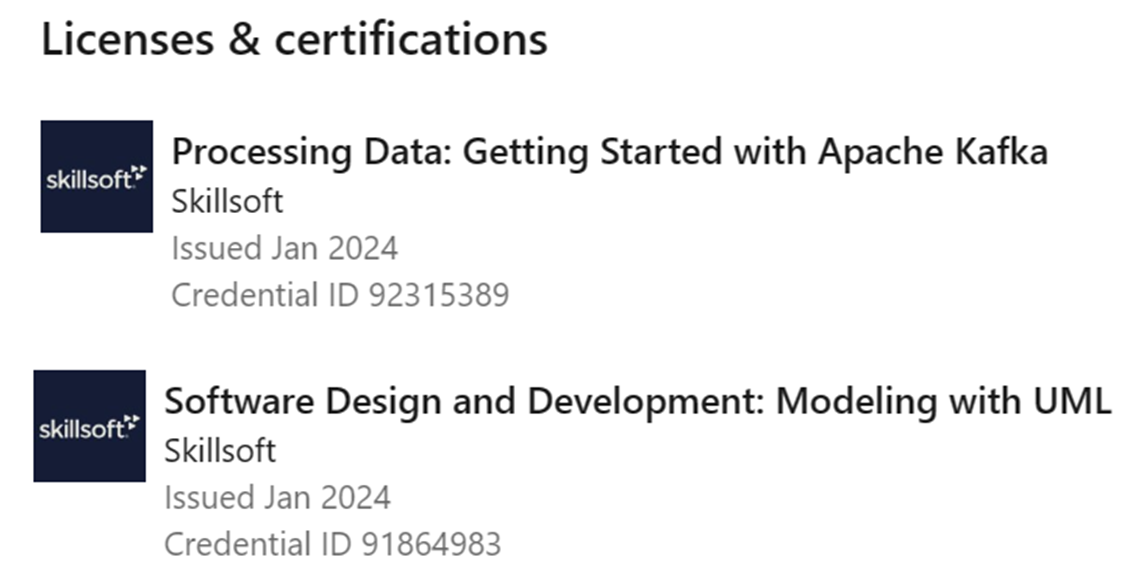This screenshot has width=1130, height=571.
Task: Open Software Design and Development: Modeling with UML
Action: [637, 401]
